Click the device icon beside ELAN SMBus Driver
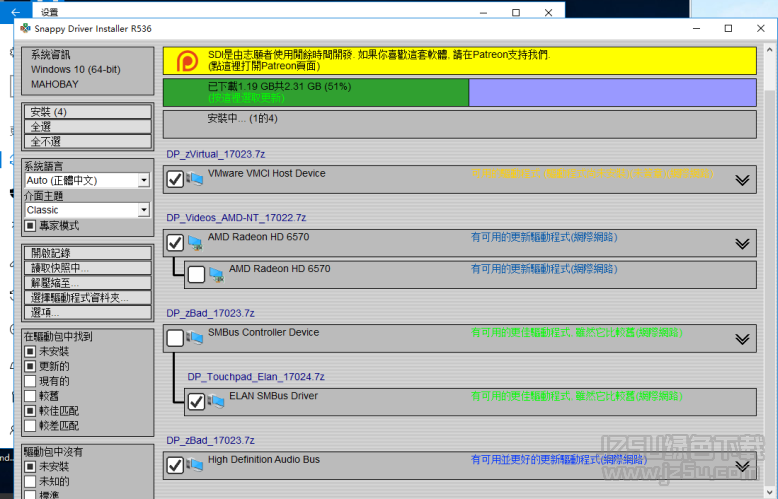778x499 pixels. point(216,401)
